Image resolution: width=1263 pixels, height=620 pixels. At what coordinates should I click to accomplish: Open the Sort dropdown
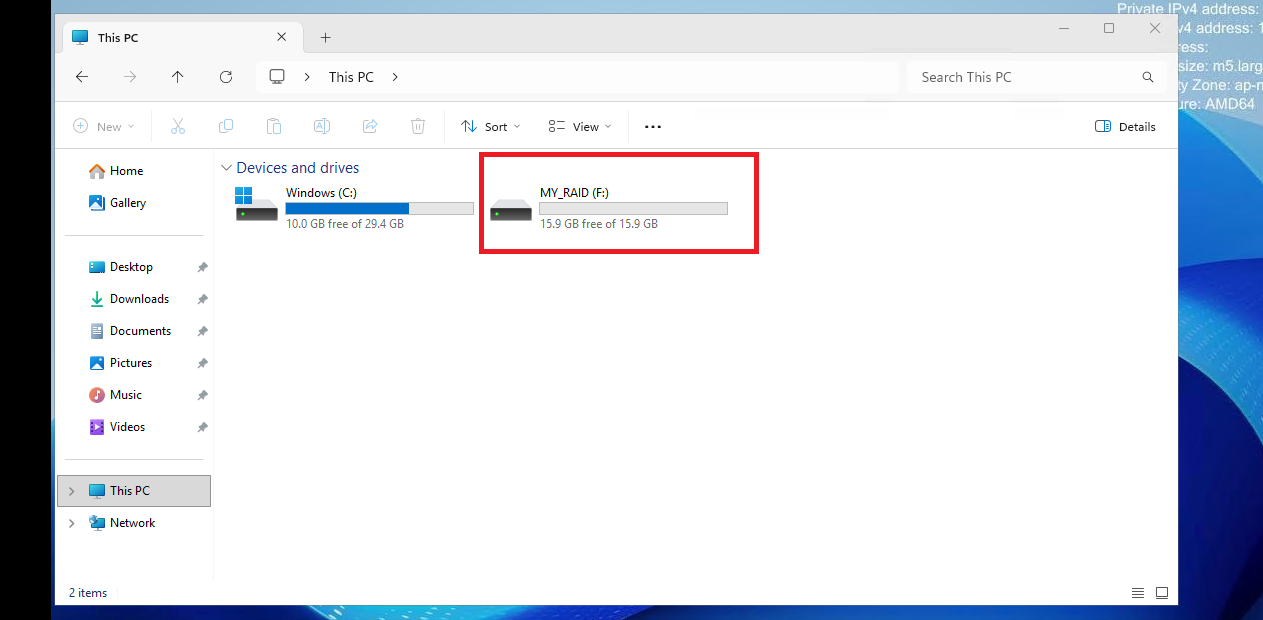(x=491, y=127)
